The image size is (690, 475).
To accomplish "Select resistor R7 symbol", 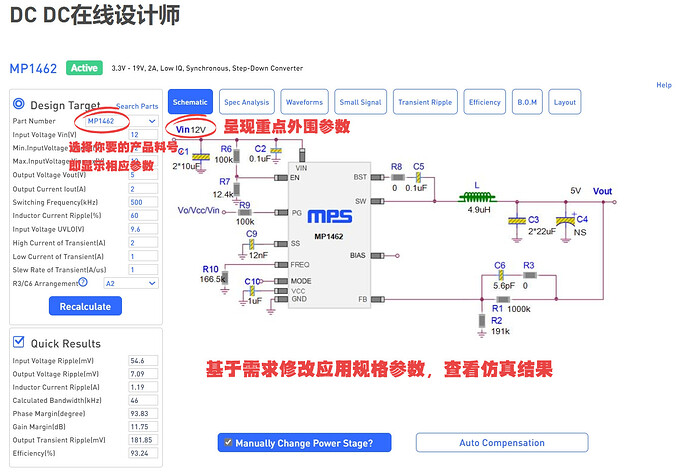I will coord(237,189).
